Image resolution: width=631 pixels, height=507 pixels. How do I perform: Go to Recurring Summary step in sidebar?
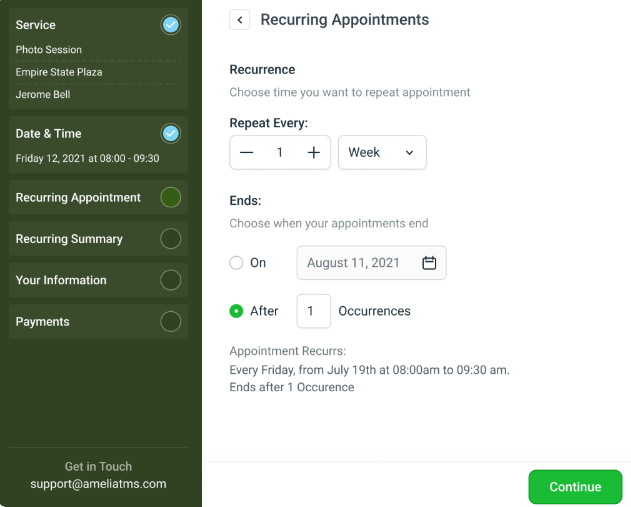70,239
